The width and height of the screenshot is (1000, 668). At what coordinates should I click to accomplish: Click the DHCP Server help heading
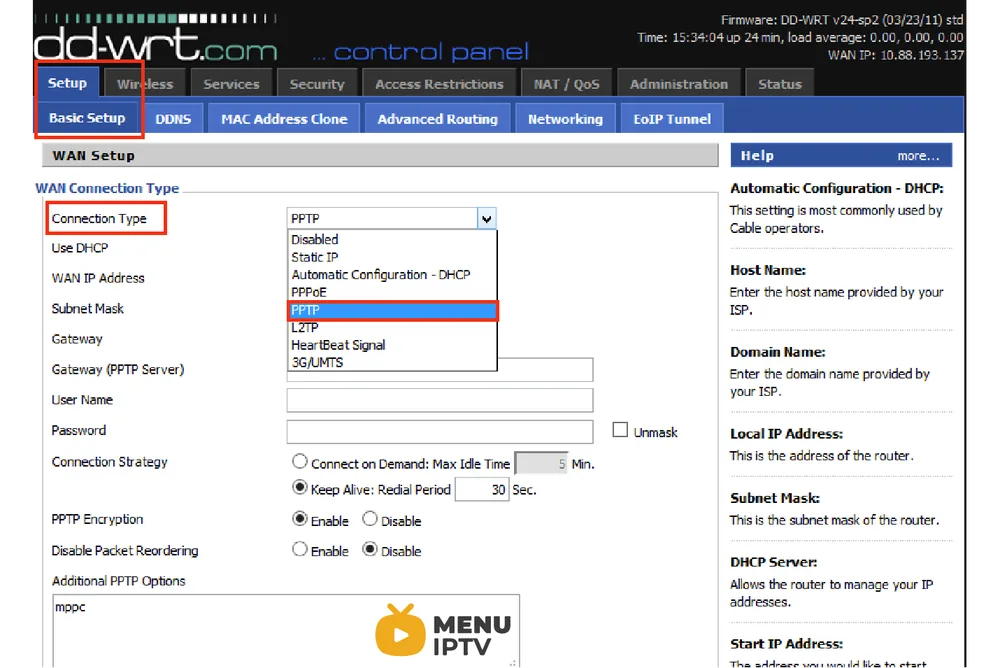[774, 562]
